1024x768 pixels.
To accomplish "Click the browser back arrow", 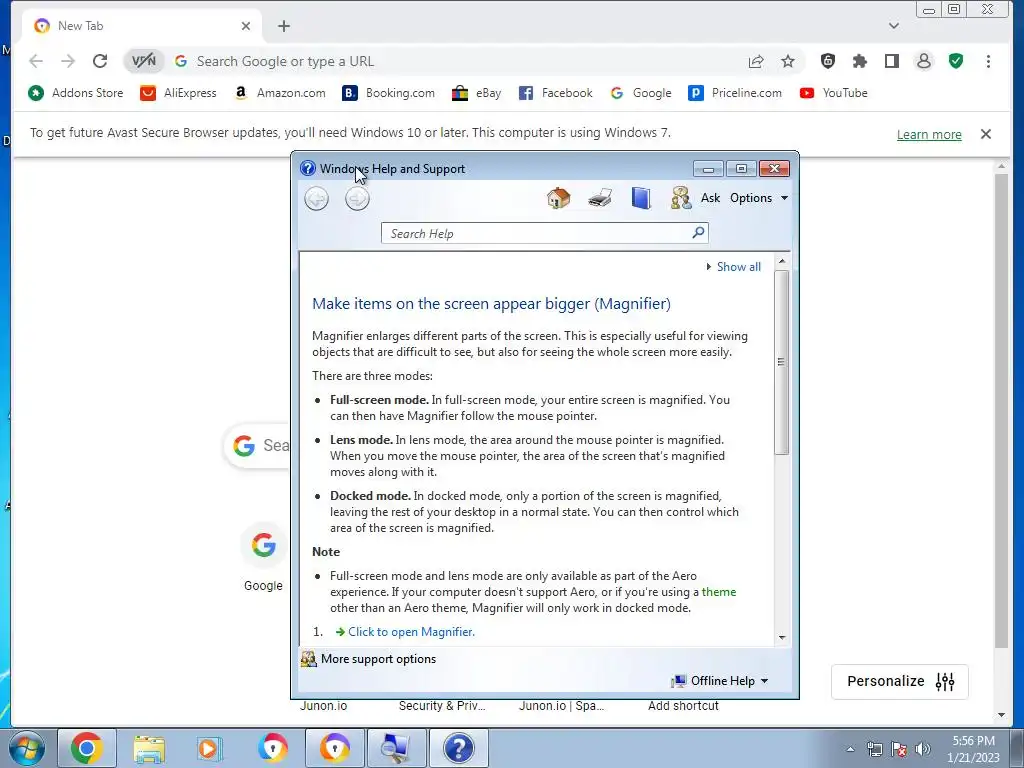I will tap(36, 61).
